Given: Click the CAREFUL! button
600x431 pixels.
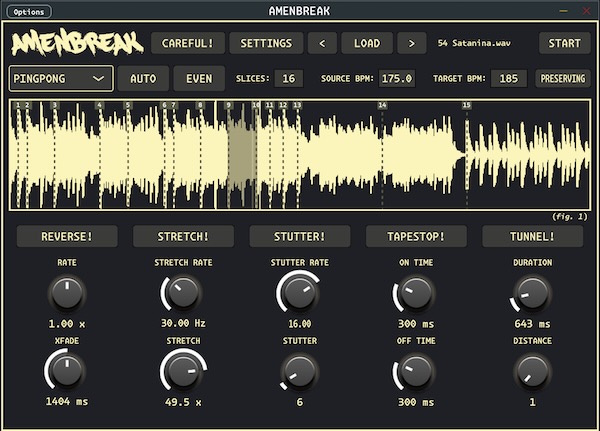Looking at the screenshot, I should (188, 43).
